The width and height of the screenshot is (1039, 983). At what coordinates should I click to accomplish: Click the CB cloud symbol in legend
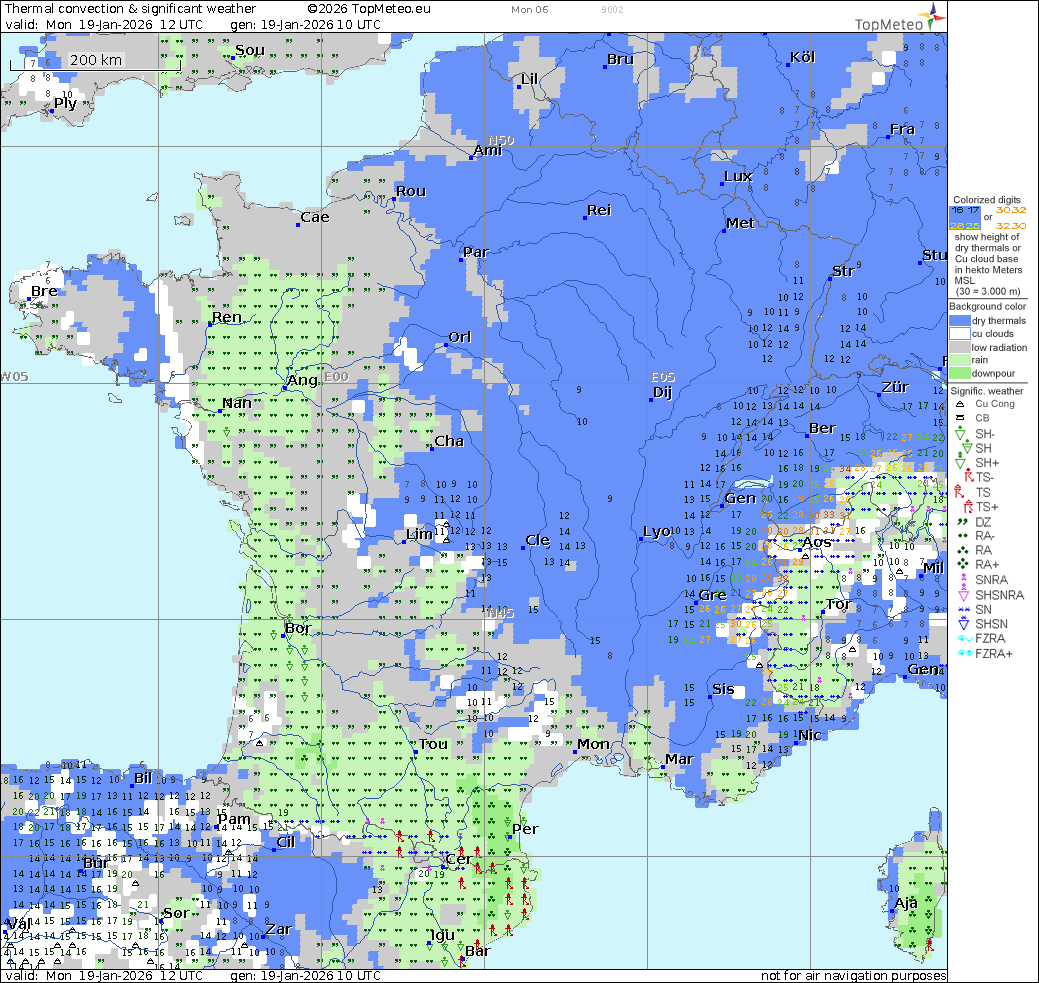tap(959, 418)
